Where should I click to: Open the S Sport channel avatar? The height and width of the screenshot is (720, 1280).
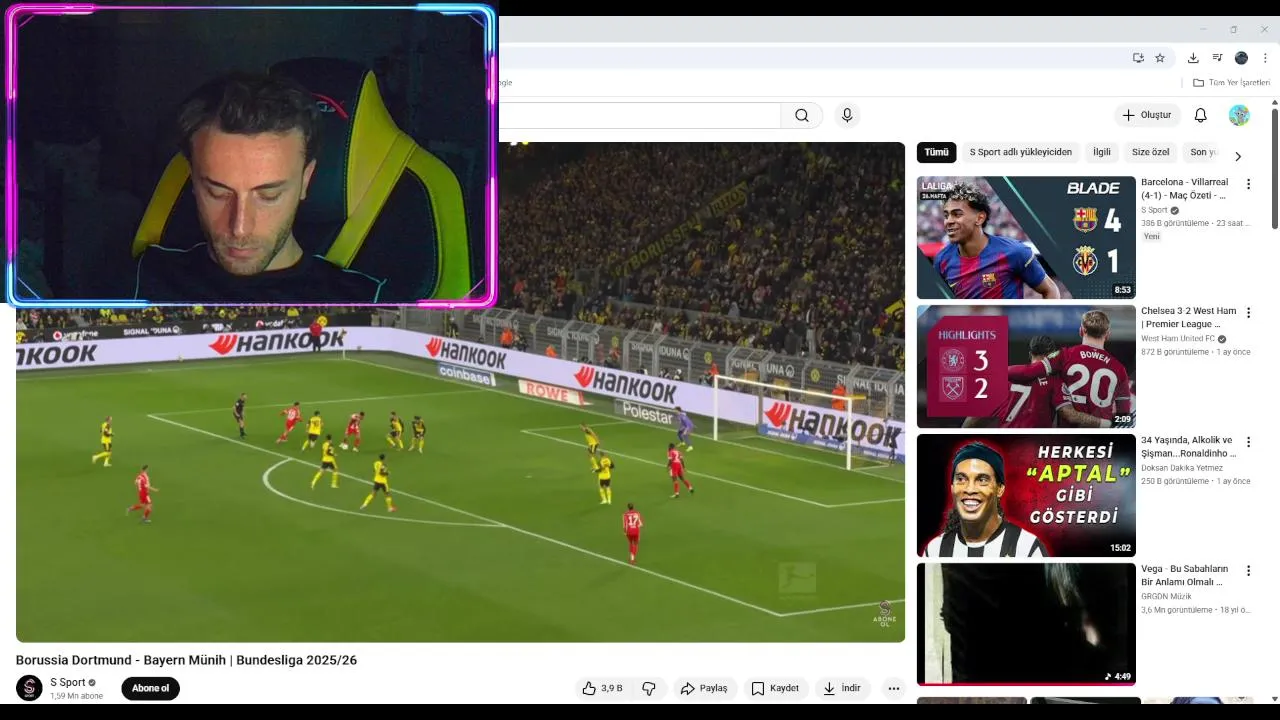[x=29, y=688]
